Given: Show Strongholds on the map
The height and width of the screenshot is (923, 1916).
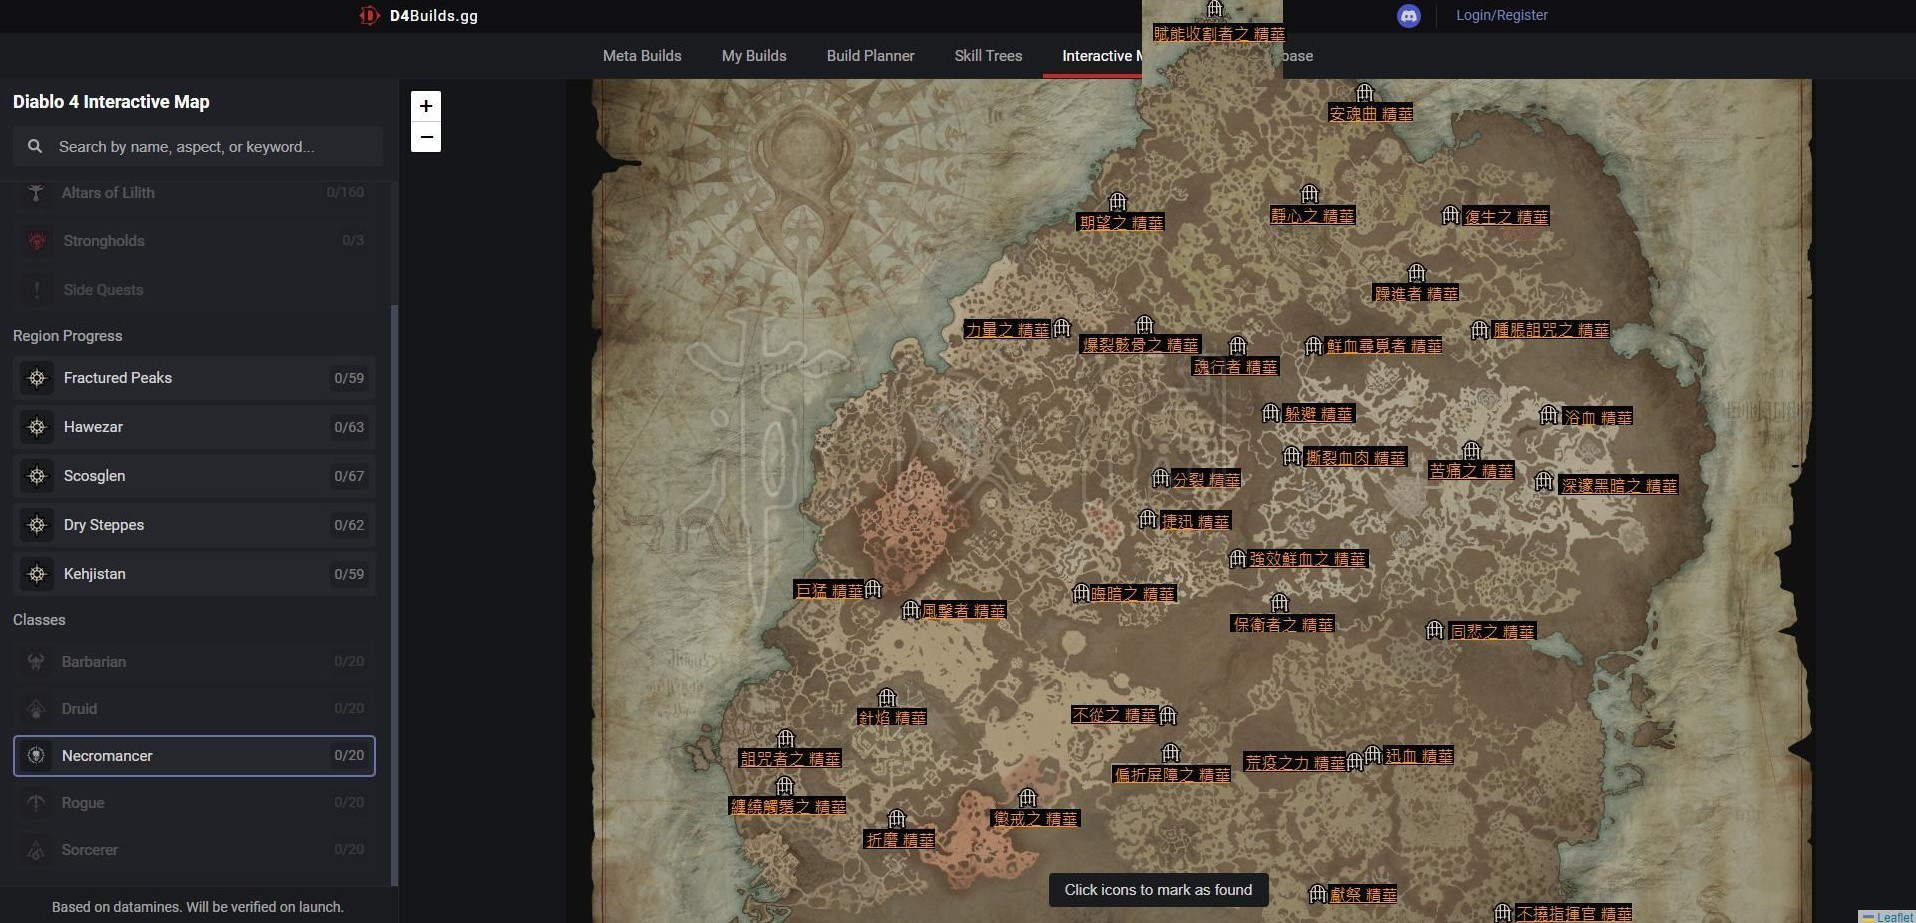Looking at the screenshot, I should click(194, 241).
